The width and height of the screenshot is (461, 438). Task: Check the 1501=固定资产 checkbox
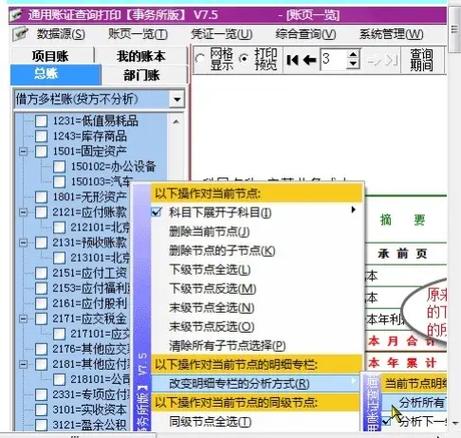[41, 151]
